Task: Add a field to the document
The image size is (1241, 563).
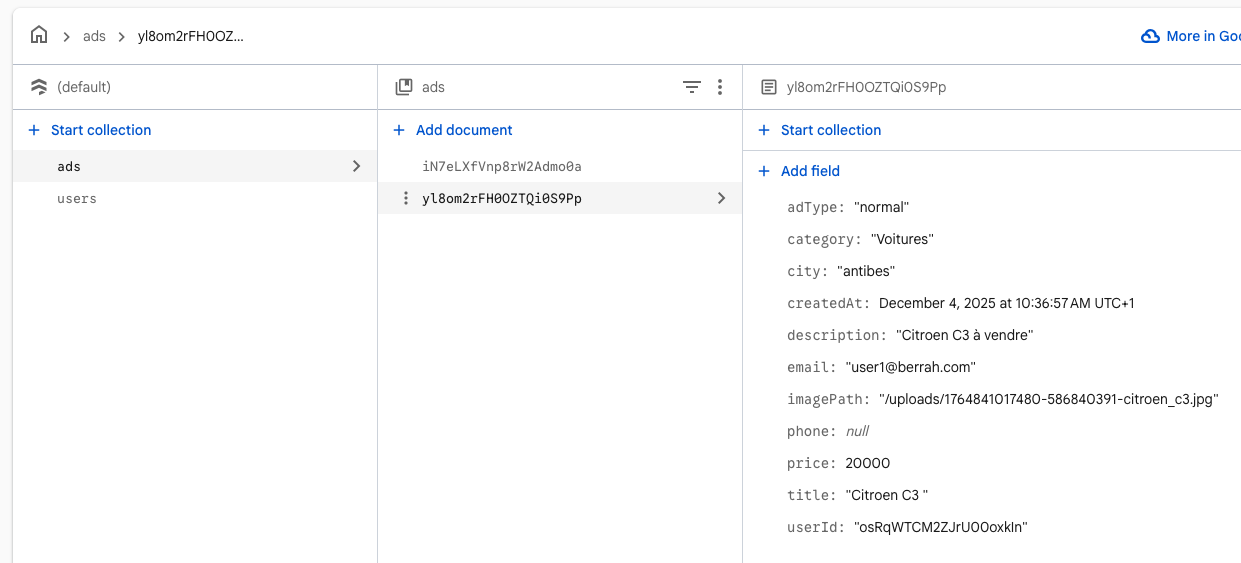Action: [809, 171]
